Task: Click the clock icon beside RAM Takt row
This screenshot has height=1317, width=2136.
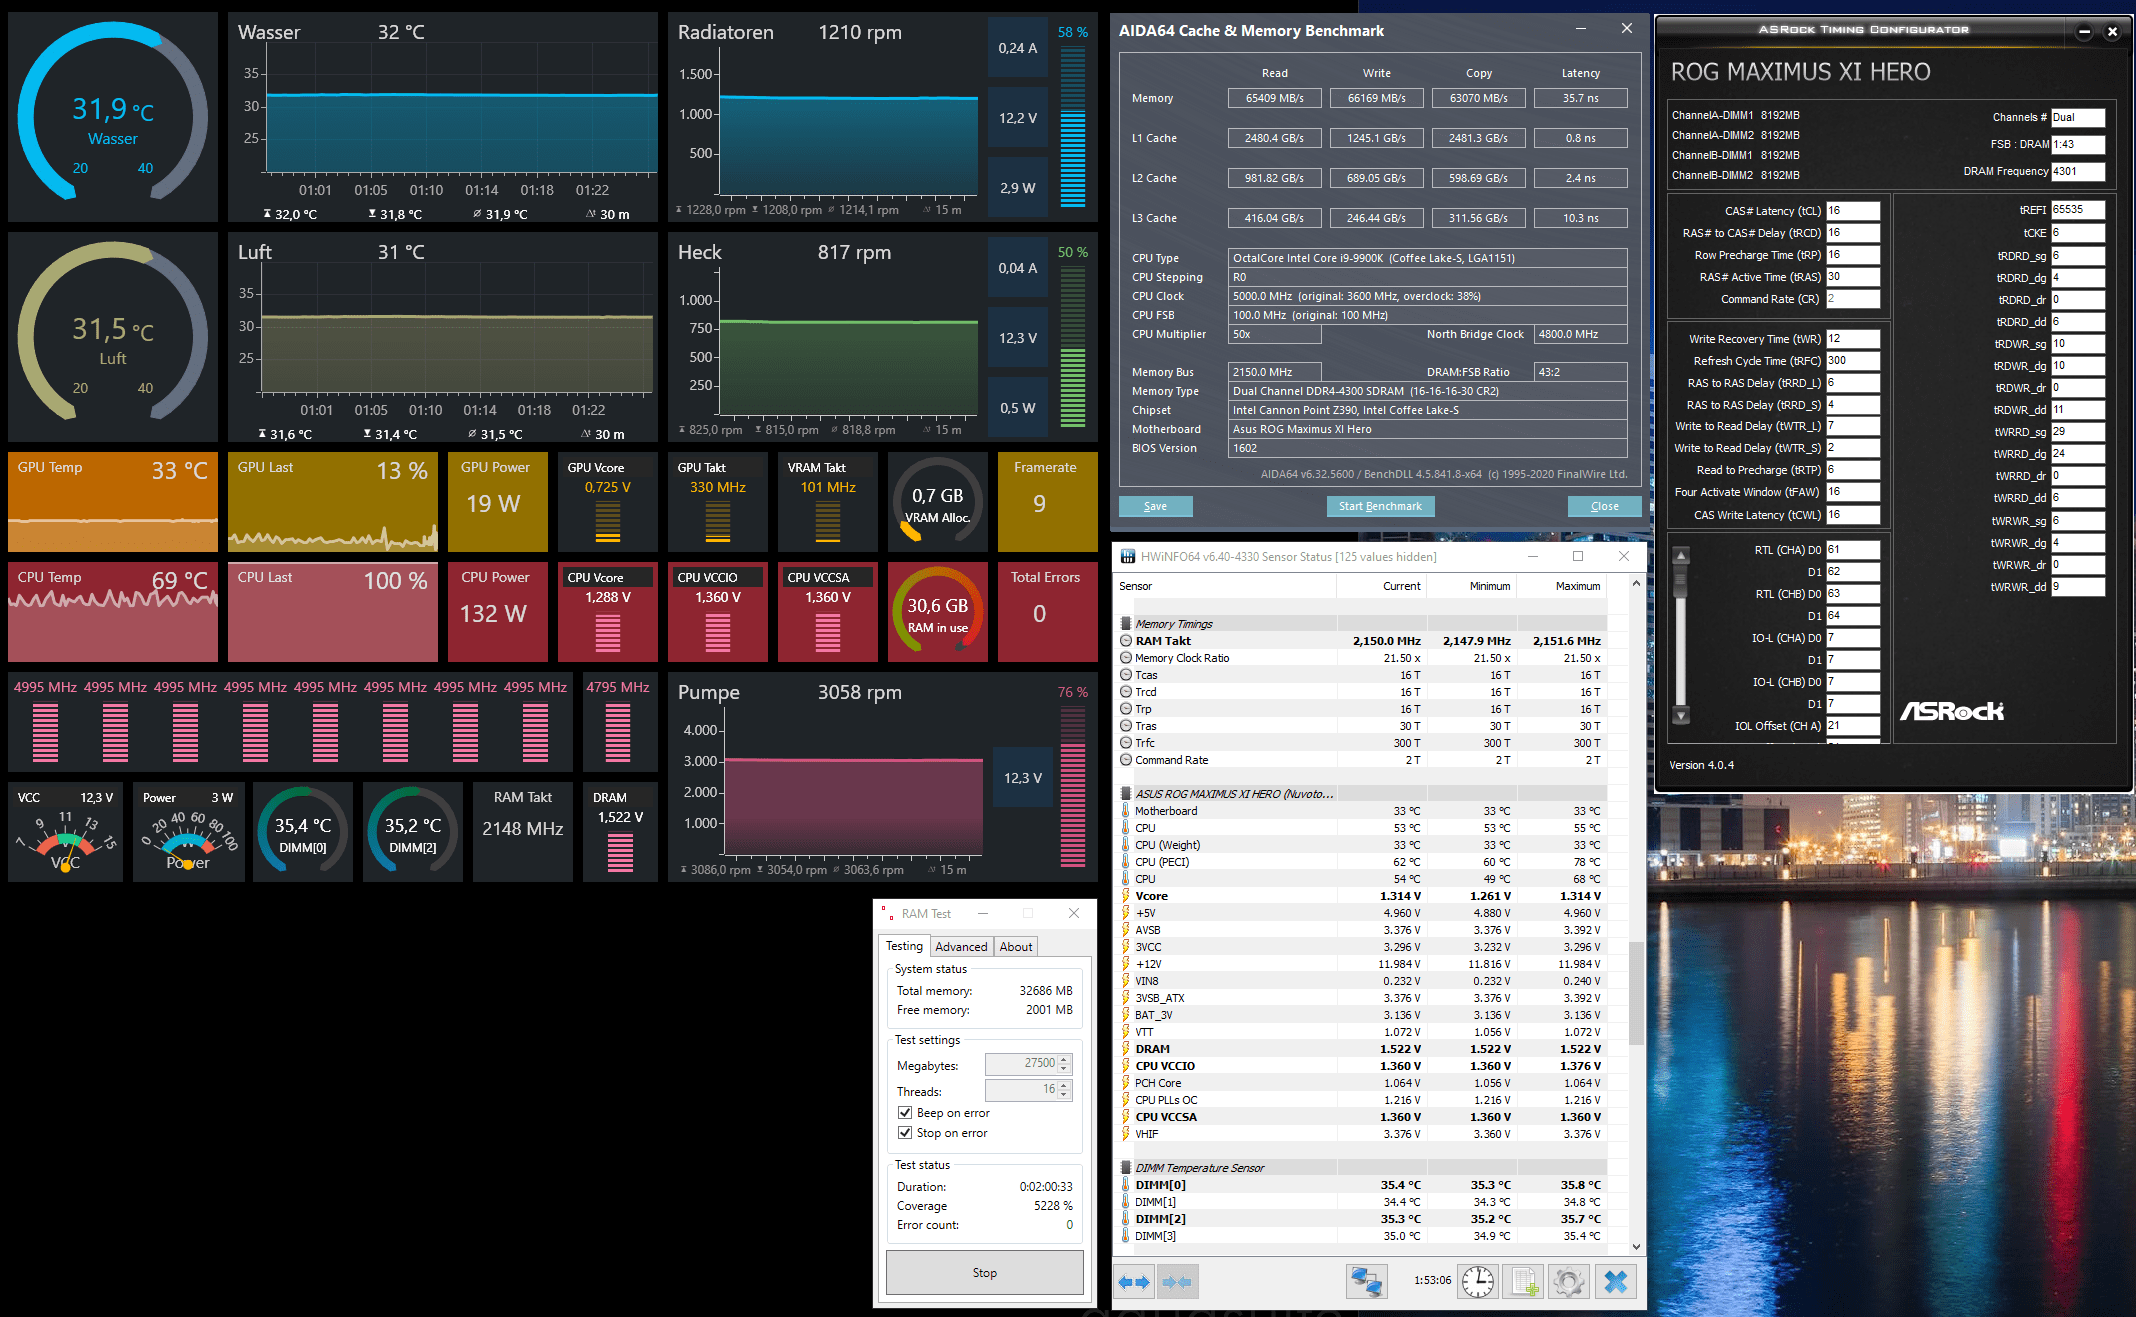Action: pos(1126,641)
